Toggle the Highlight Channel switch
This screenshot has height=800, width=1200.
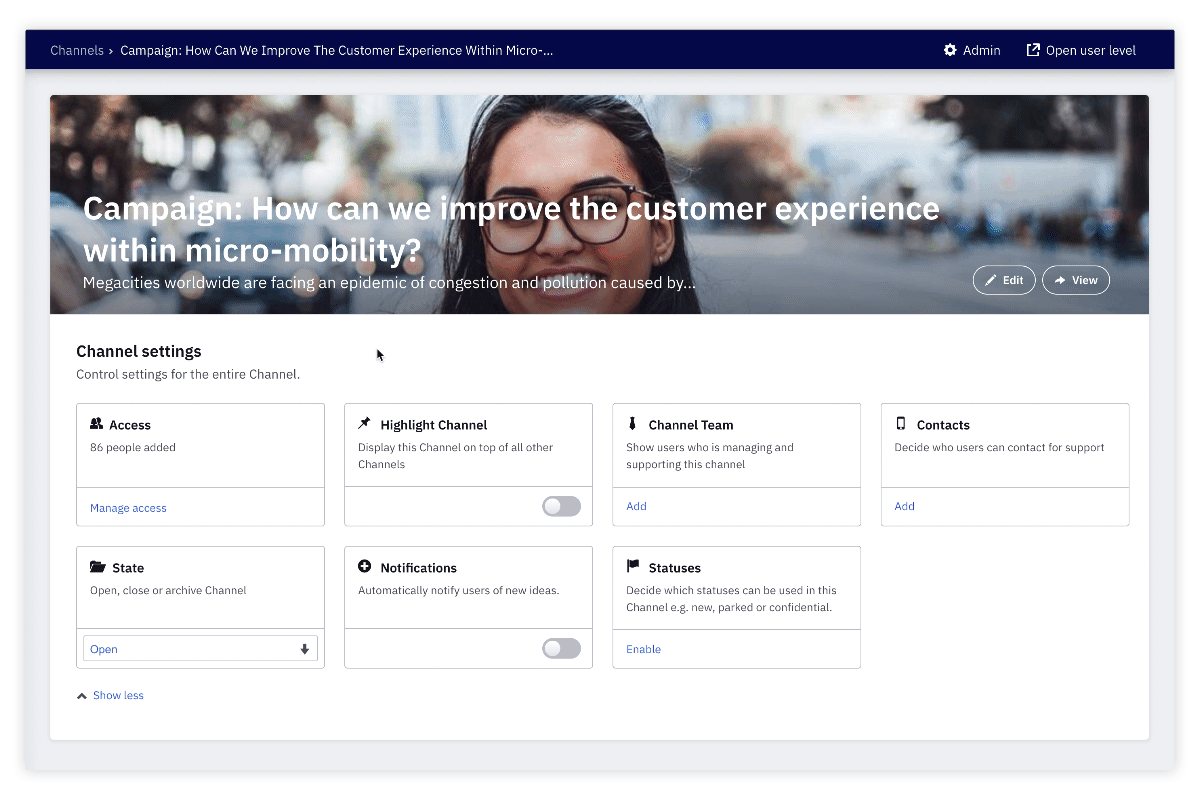pos(561,506)
